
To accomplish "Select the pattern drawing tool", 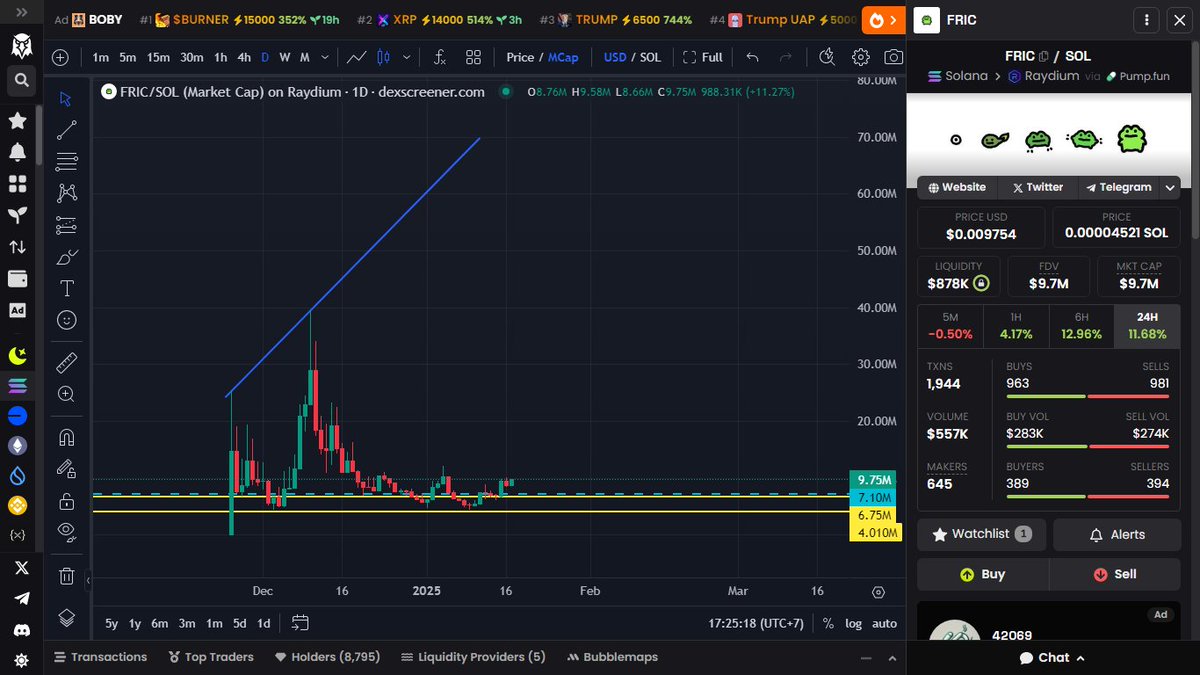I will (66, 193).
